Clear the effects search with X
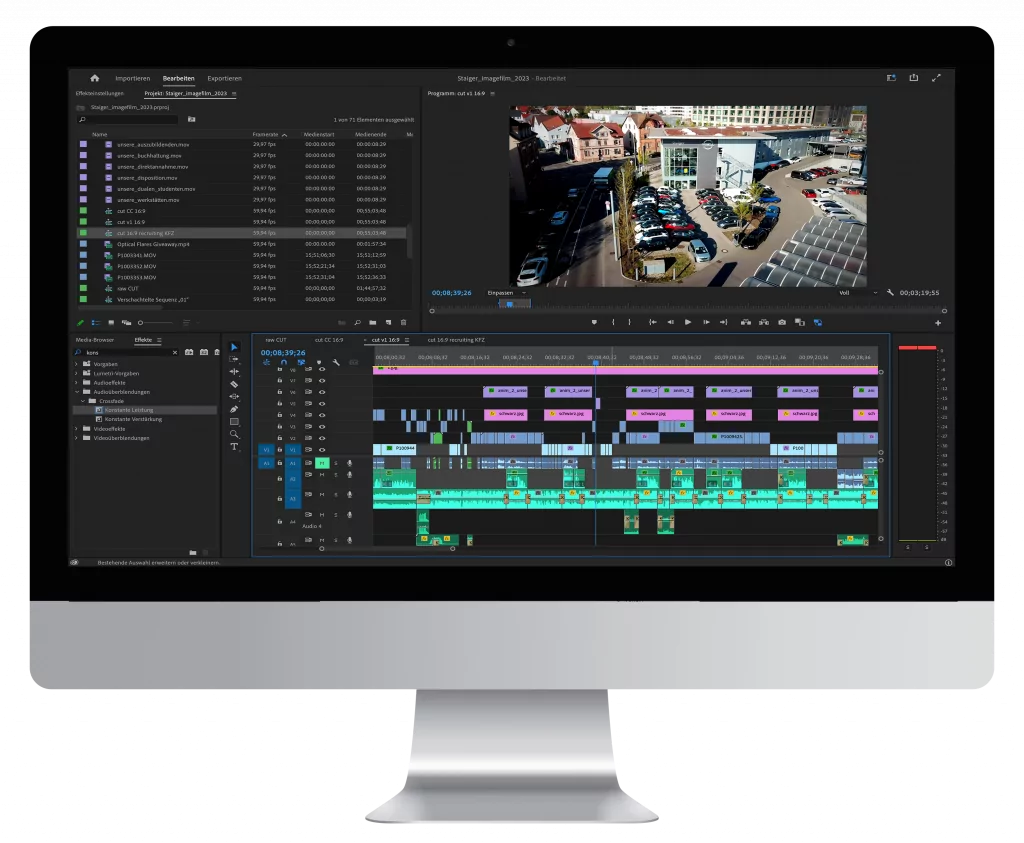The width and height of the screenshot is (1024, 843). click(x=174, y=353)
